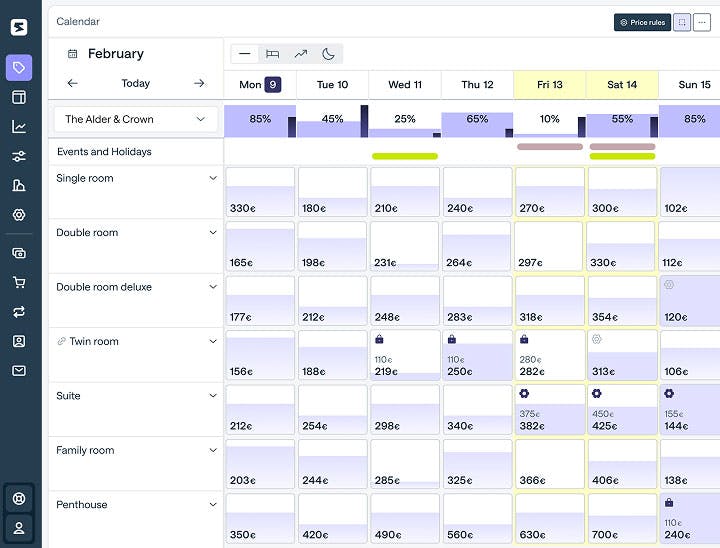Image resolution: width=720 pixels, height=548 pixels.
Task: Click the green event bar on Sat 14
Action: tap(622, 156)
